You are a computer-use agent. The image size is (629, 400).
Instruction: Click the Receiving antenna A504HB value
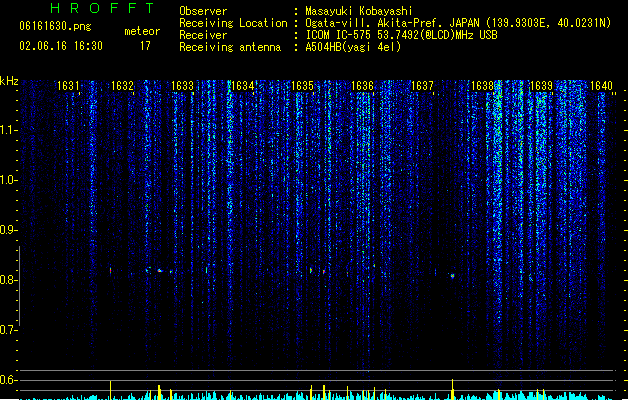point(353,47)
